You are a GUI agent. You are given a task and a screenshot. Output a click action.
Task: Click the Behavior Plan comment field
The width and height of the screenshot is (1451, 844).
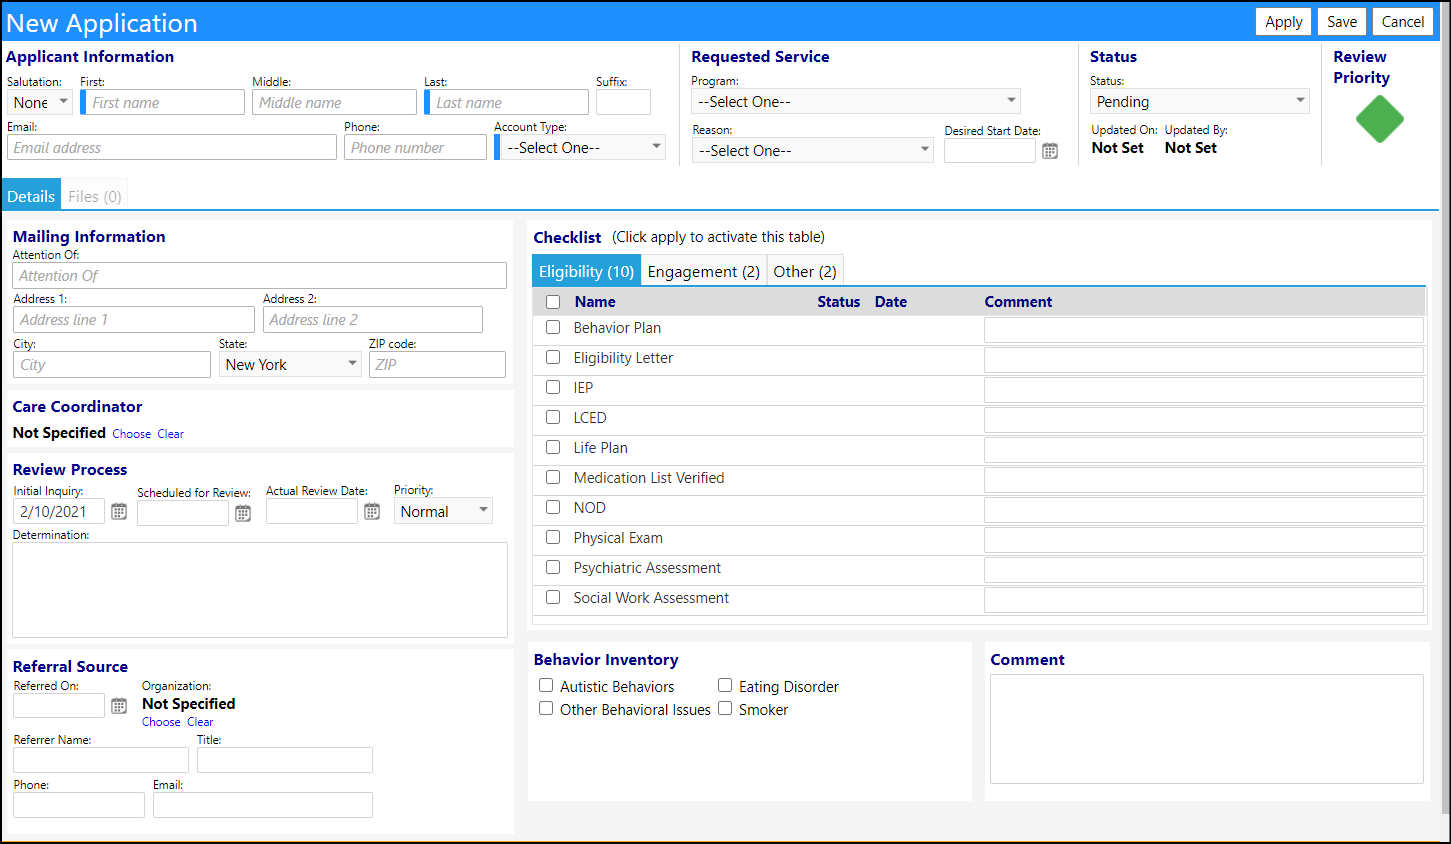click(1204, 330)
